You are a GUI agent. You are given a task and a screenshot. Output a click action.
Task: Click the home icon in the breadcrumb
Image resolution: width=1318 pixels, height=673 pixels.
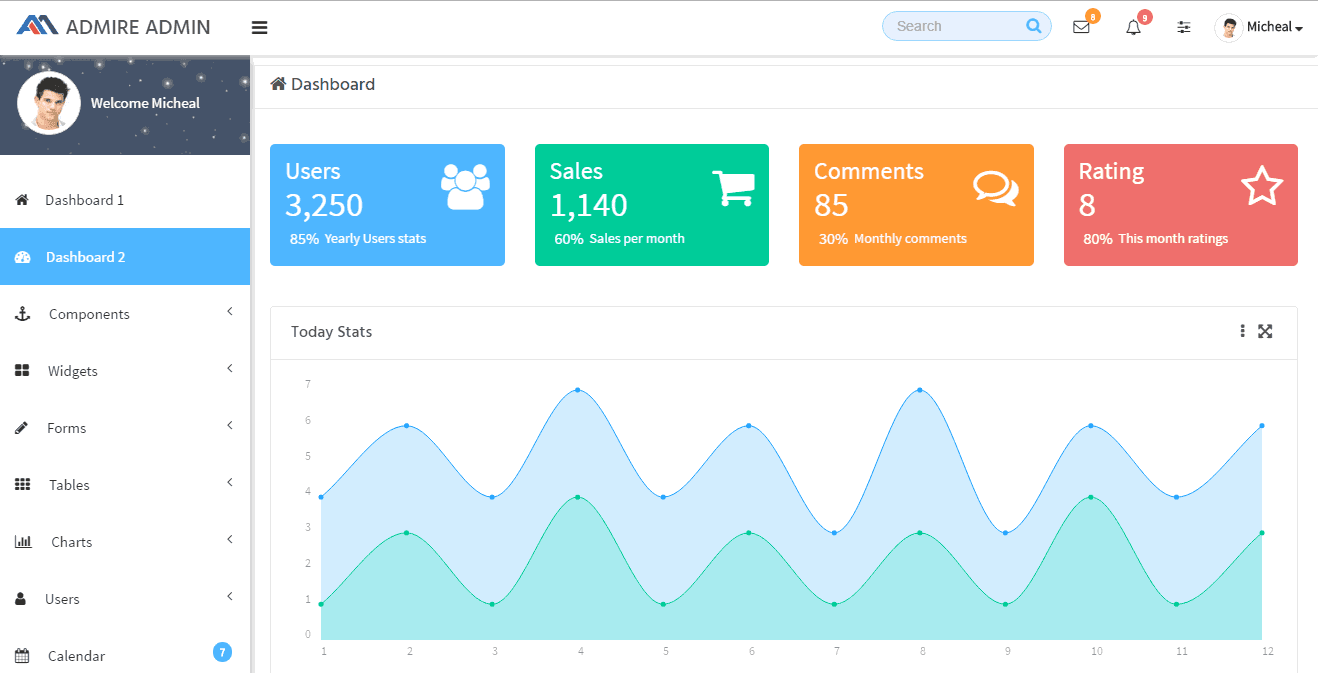click(278, 83)
